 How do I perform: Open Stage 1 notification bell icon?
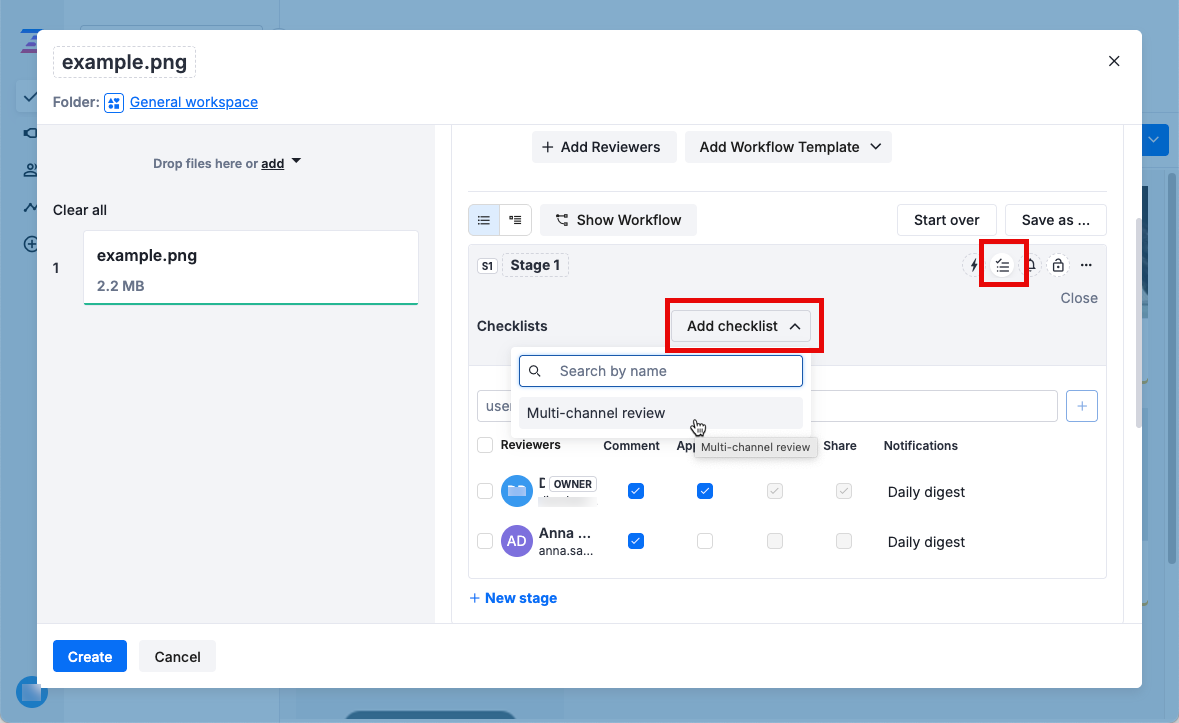pos(1032,265)
